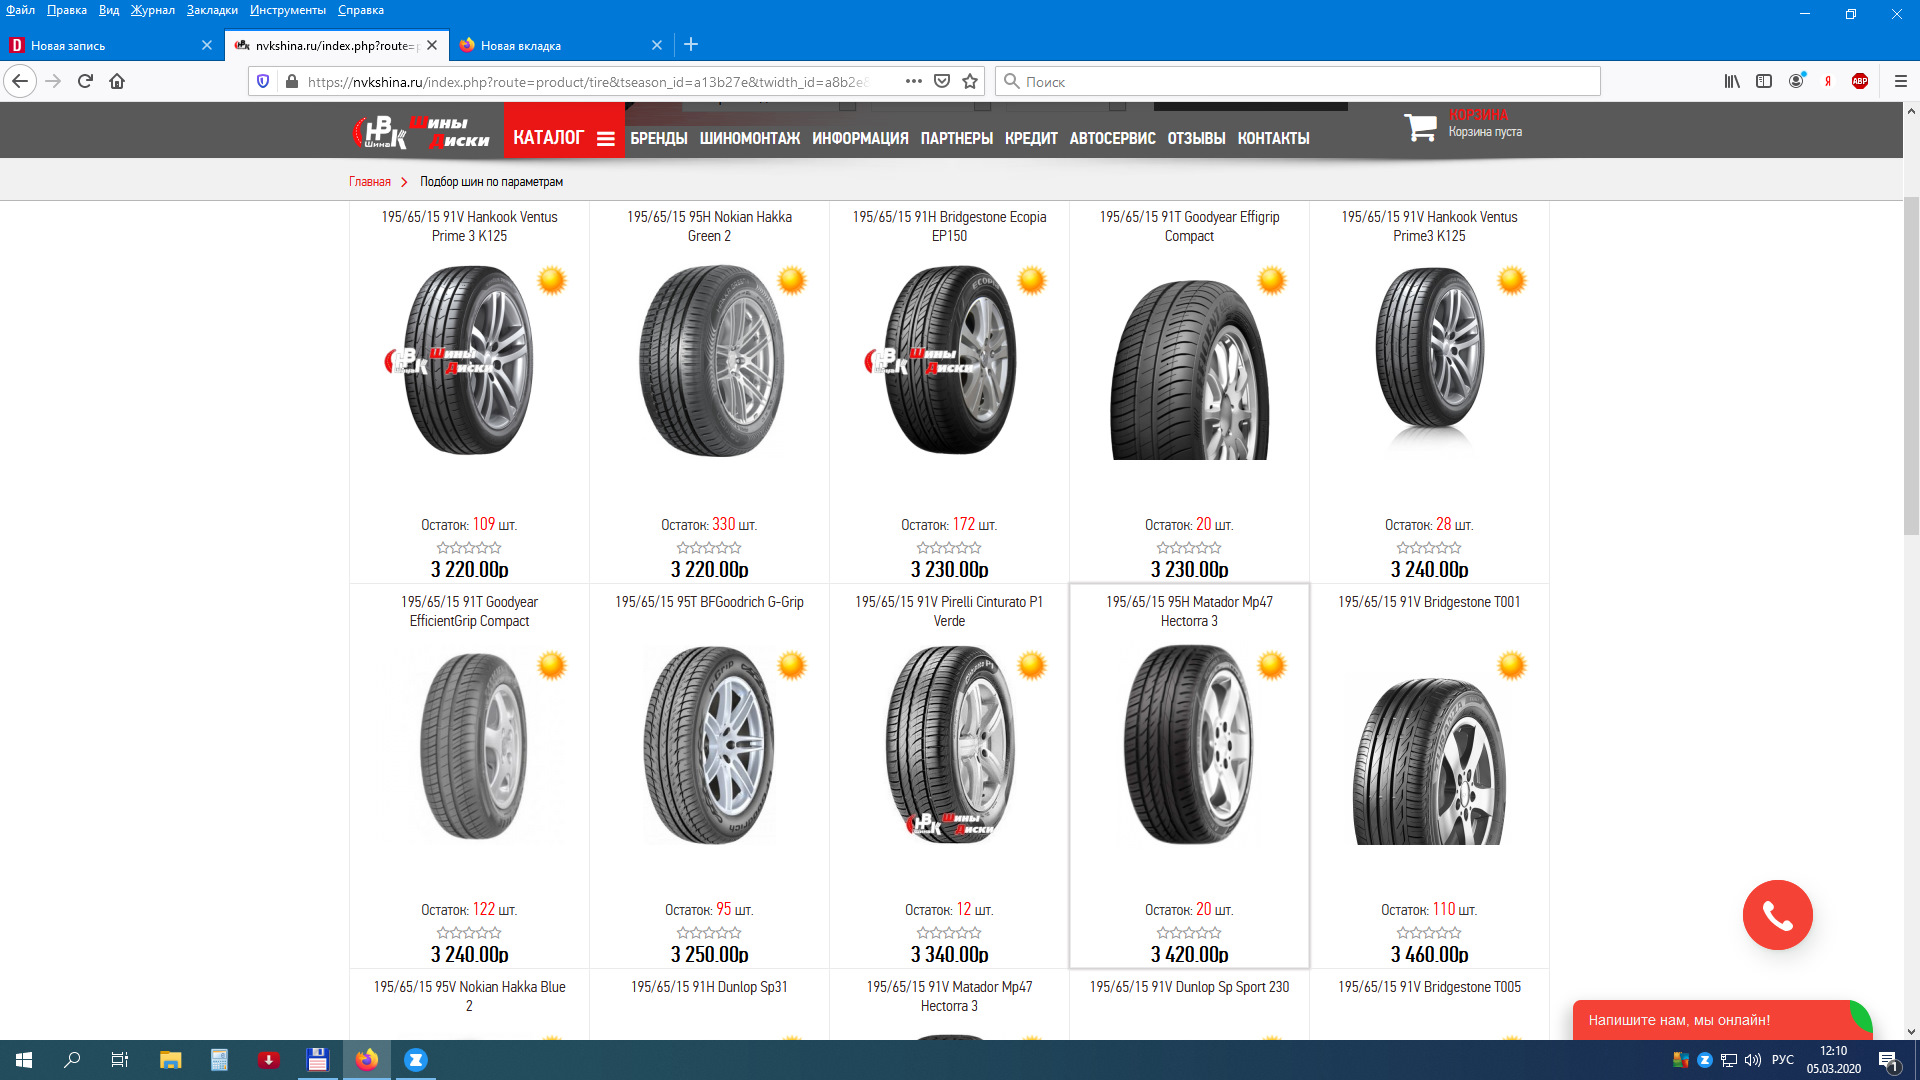Screen dimensions: 1920x1080
Task: Open Goodyear Effigrip Compact tire image
Action: tap(1190, 369)
